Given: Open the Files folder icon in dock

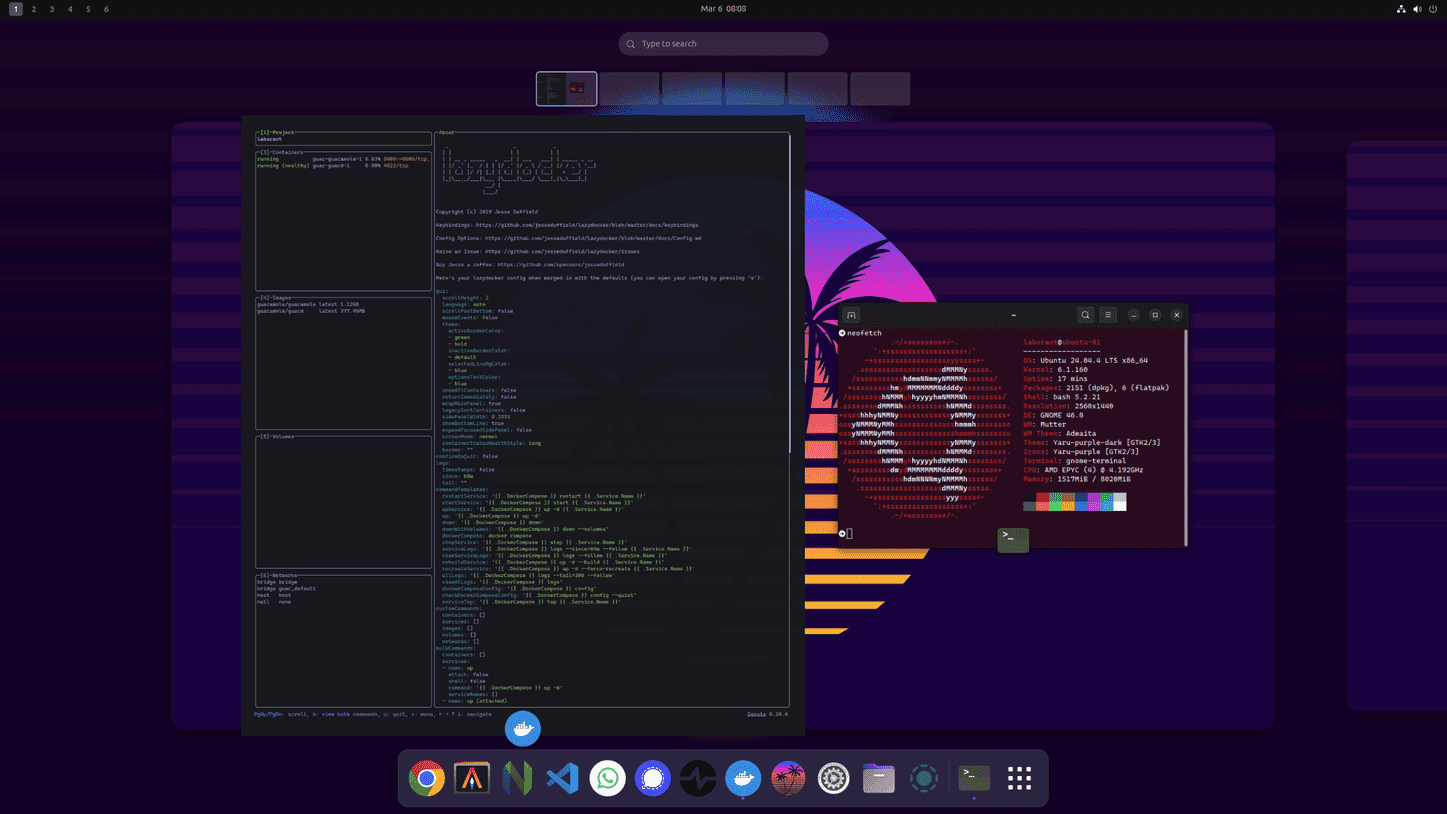Looking at the screenshot, I should coord(878,778).
